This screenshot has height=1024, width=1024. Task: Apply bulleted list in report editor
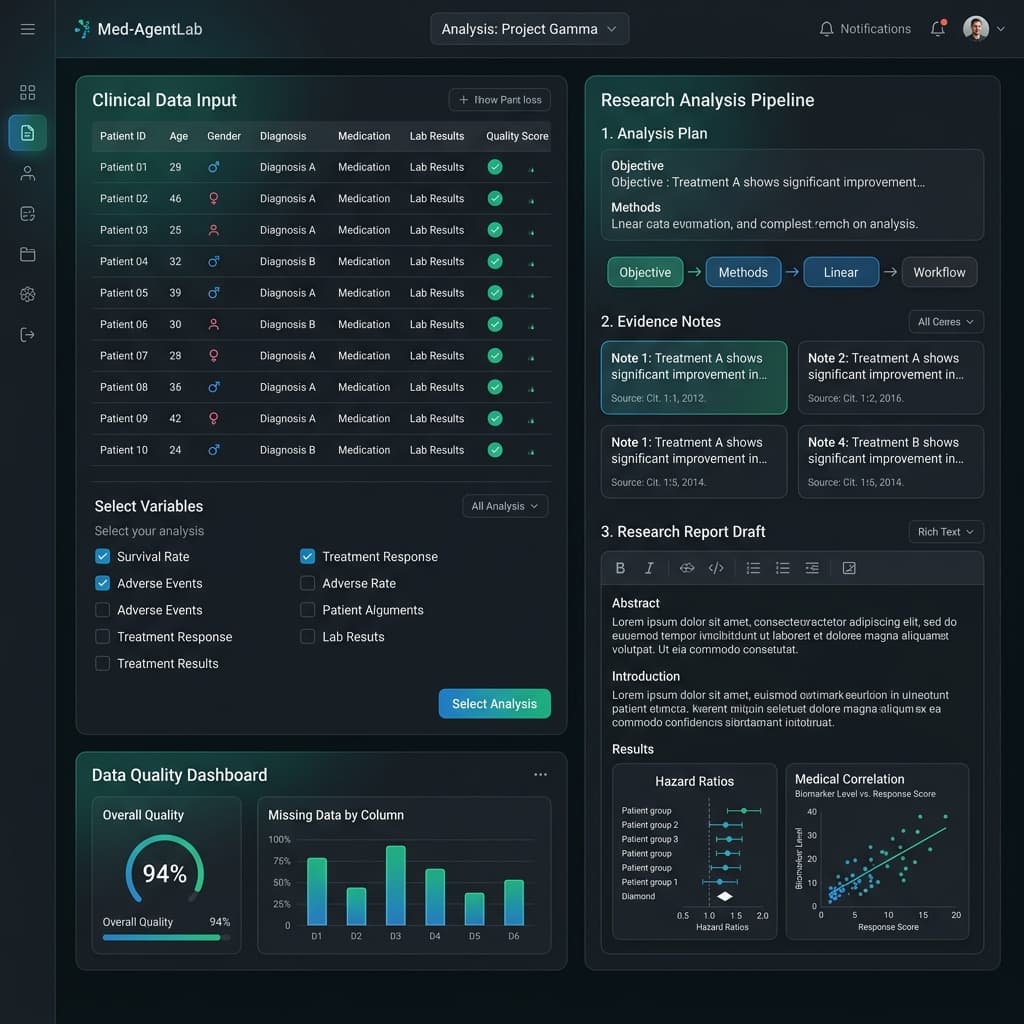pos(782,568)
